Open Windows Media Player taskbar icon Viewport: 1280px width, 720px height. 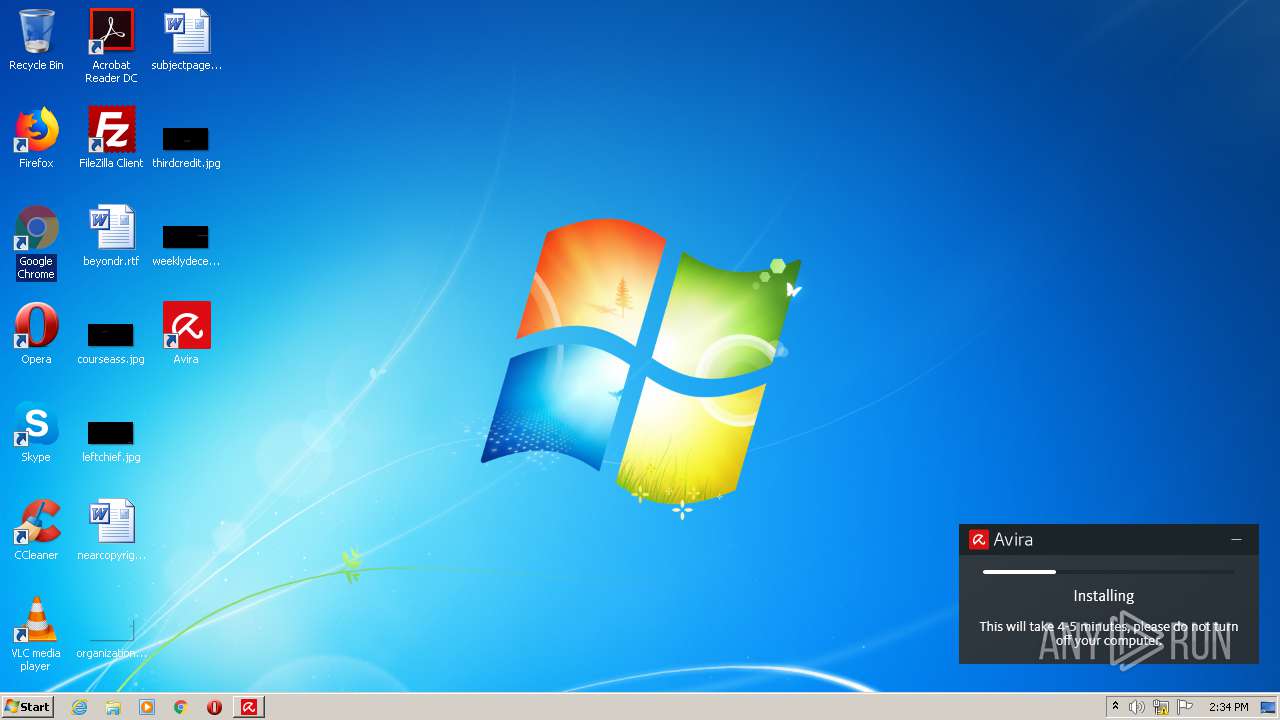(x=147, y=707)
